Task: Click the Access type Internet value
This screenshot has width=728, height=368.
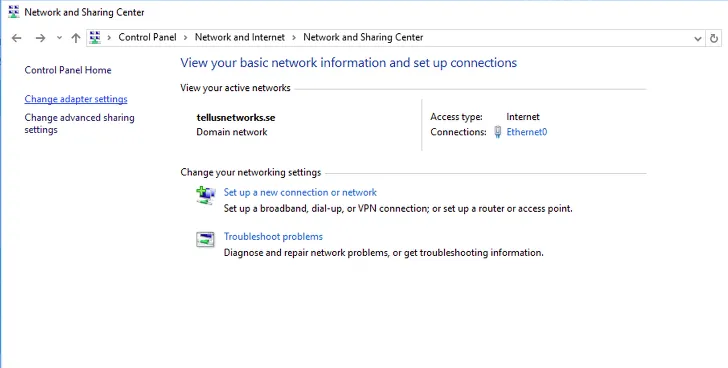Action: pyautogui.click(x=523, y=117)
